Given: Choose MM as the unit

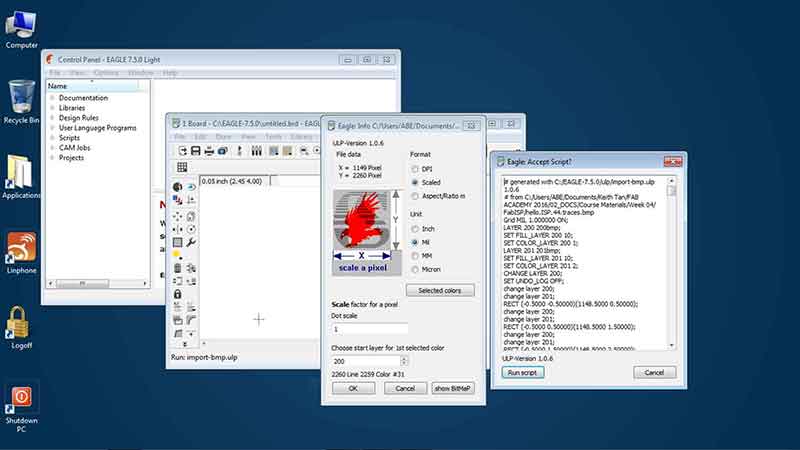Looking at the screenshot, I should tap(415, 256).
